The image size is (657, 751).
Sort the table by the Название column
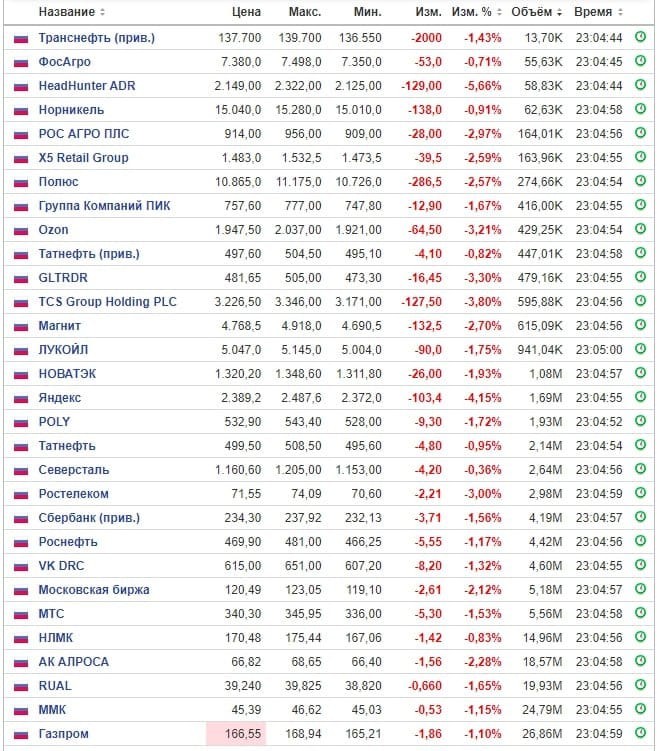point(71,12)
